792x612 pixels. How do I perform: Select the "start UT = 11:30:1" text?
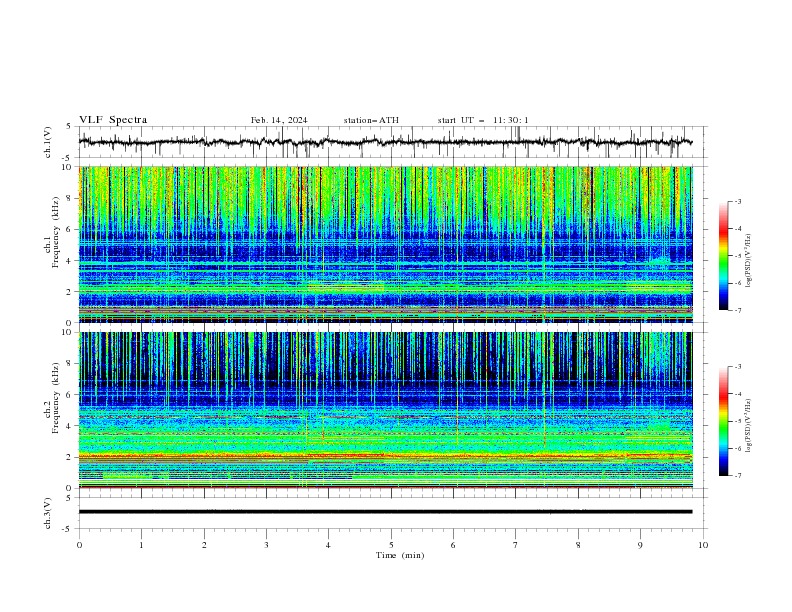(483, 120)
